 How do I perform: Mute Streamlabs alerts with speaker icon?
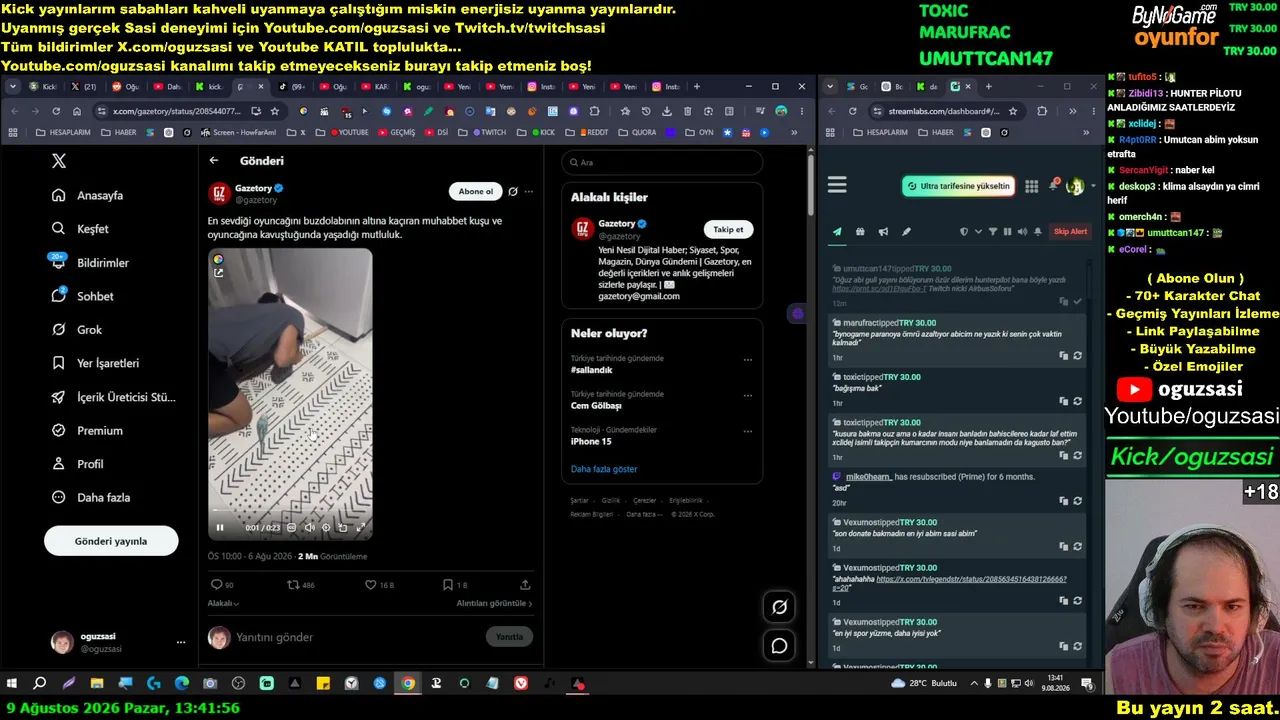click(1022, 232)
